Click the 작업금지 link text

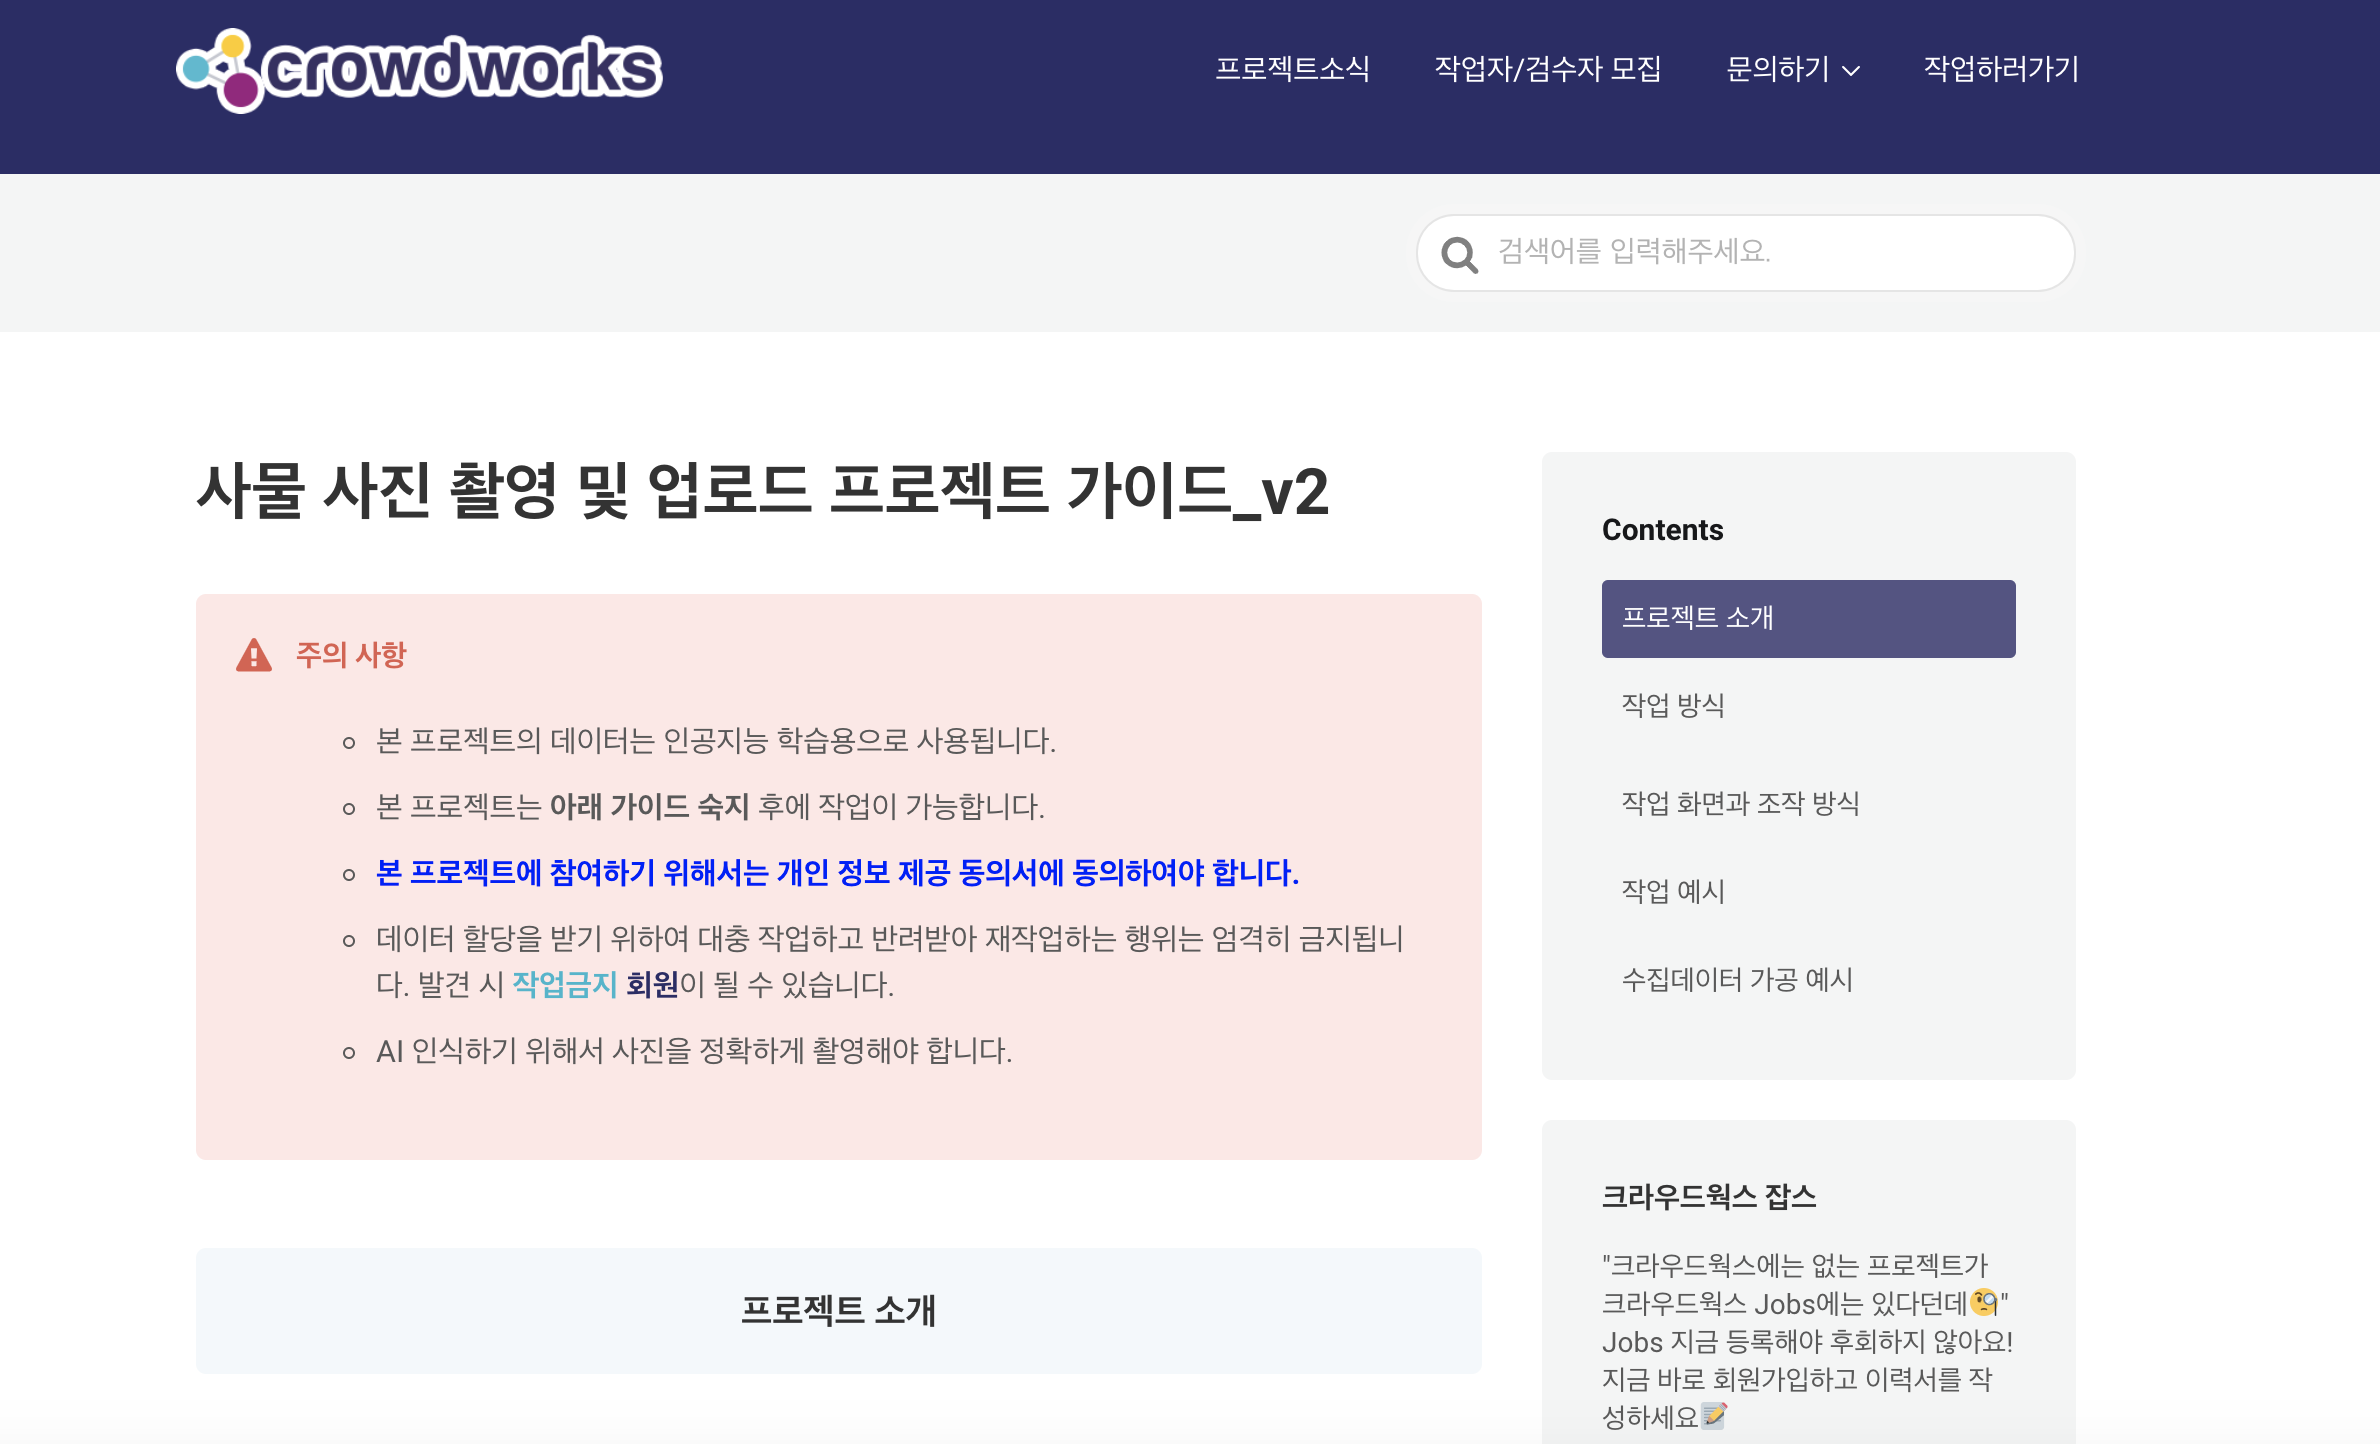tap(564, 984)
